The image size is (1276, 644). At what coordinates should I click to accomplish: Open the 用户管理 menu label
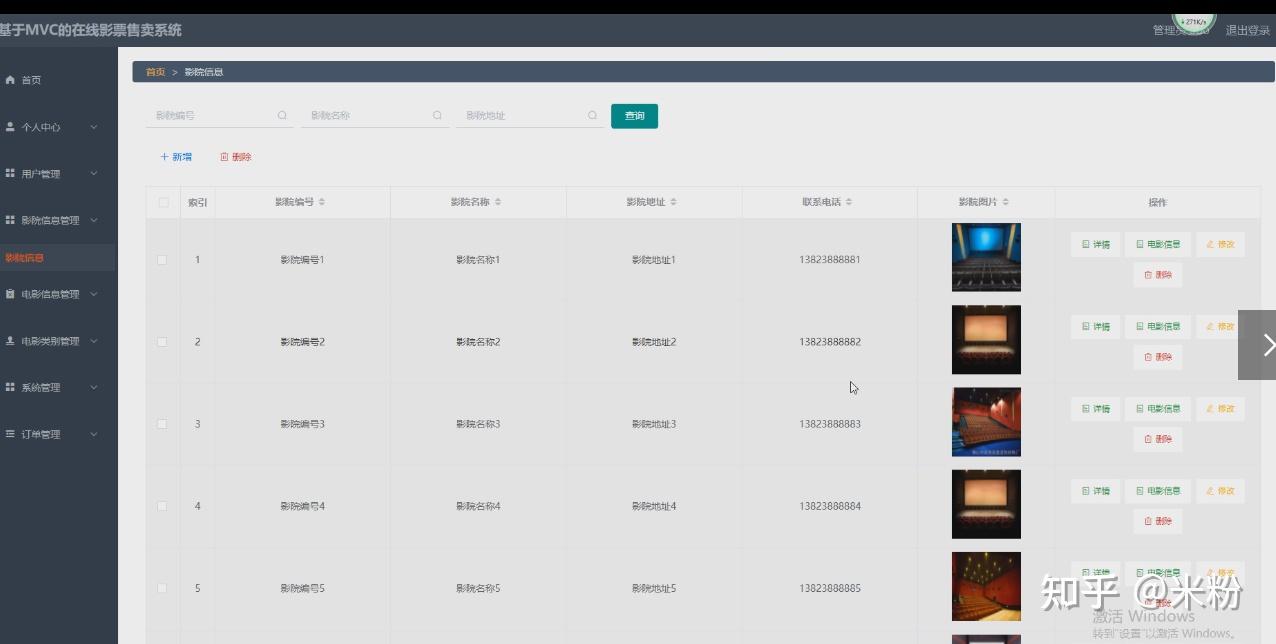click(41, 174)
